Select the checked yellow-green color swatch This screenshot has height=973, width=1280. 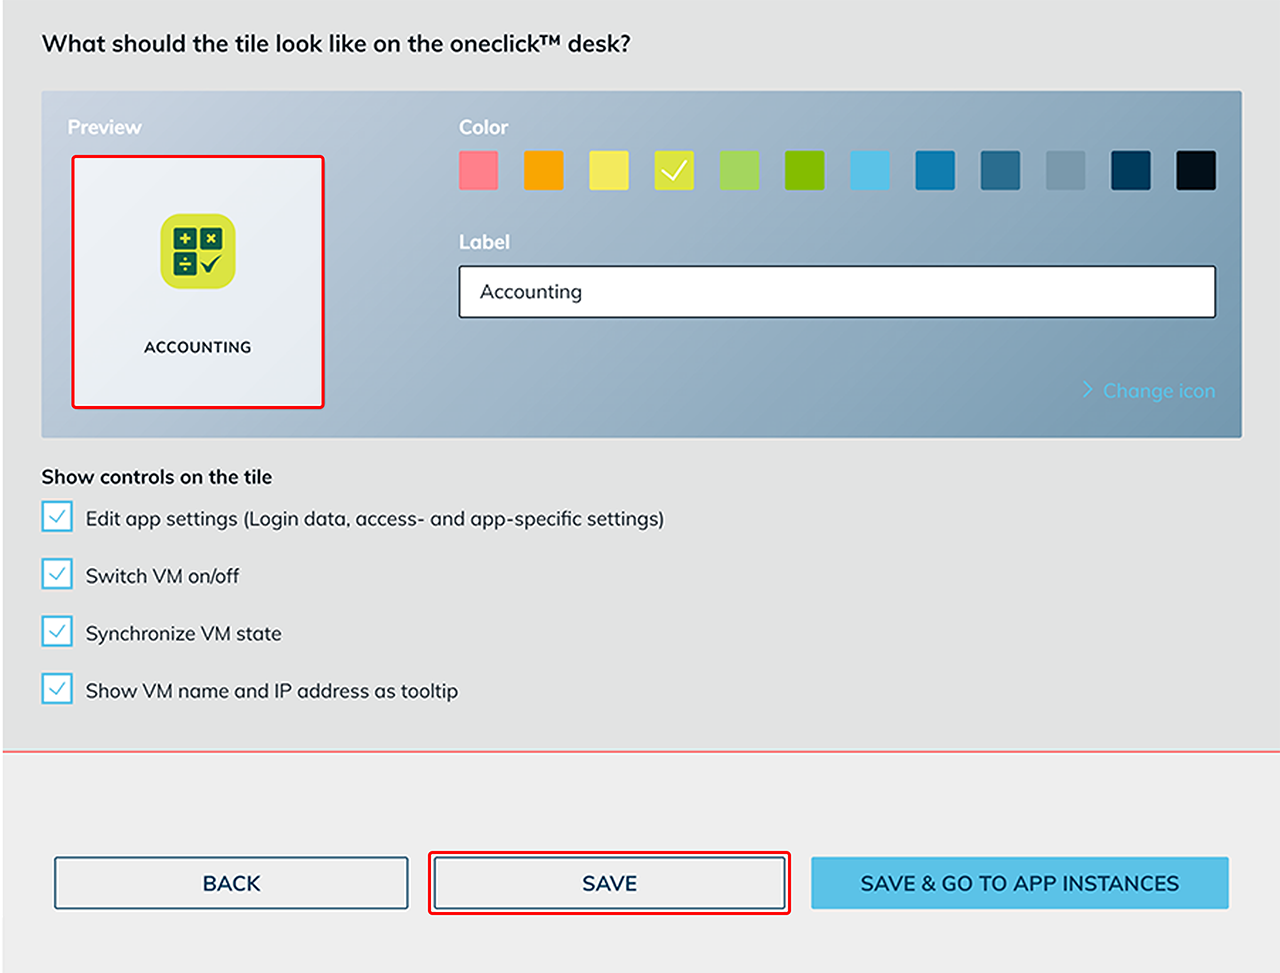coord(674,170)
